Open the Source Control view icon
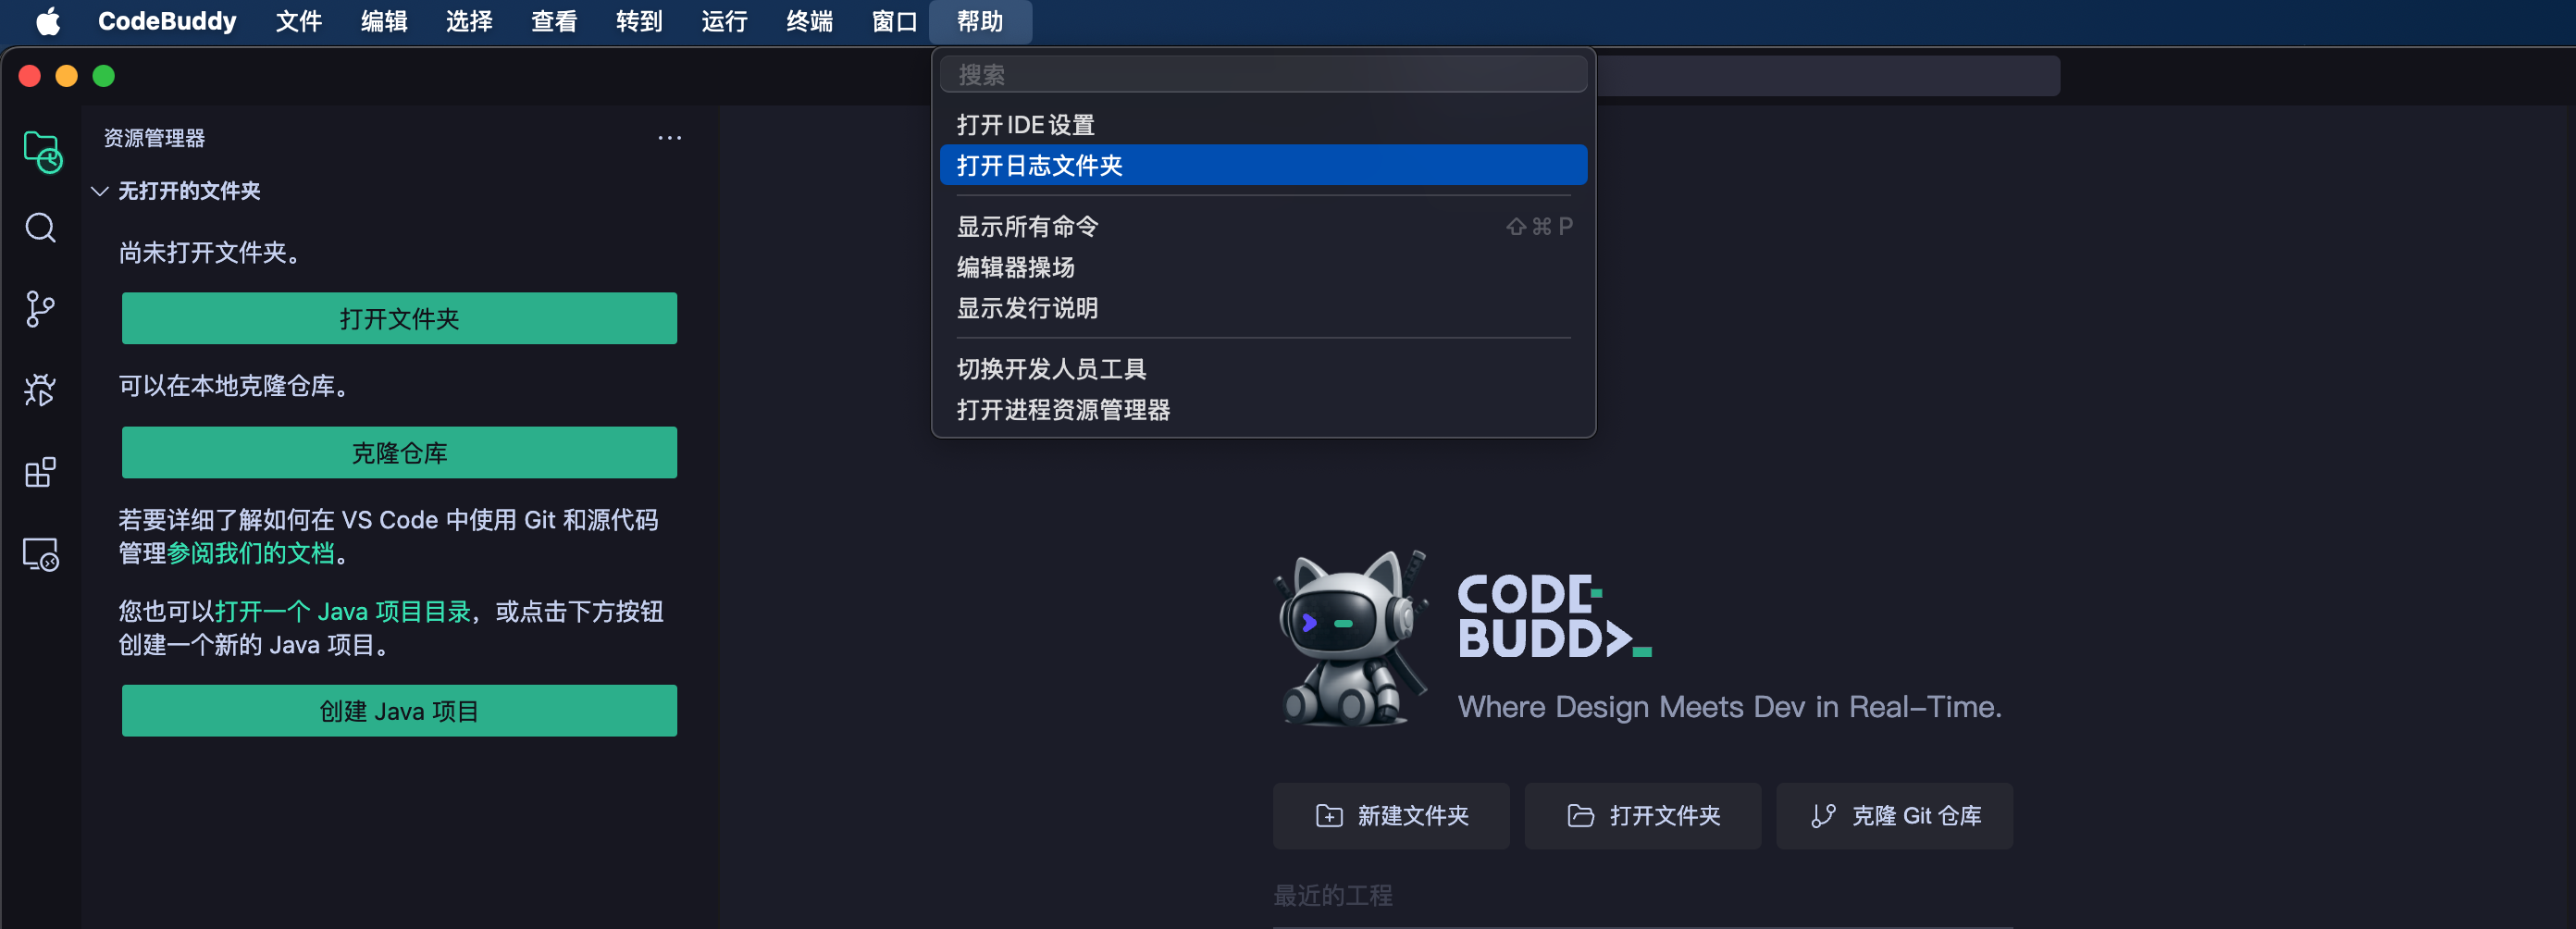The image size is (2576, 929). pos(41,309)
